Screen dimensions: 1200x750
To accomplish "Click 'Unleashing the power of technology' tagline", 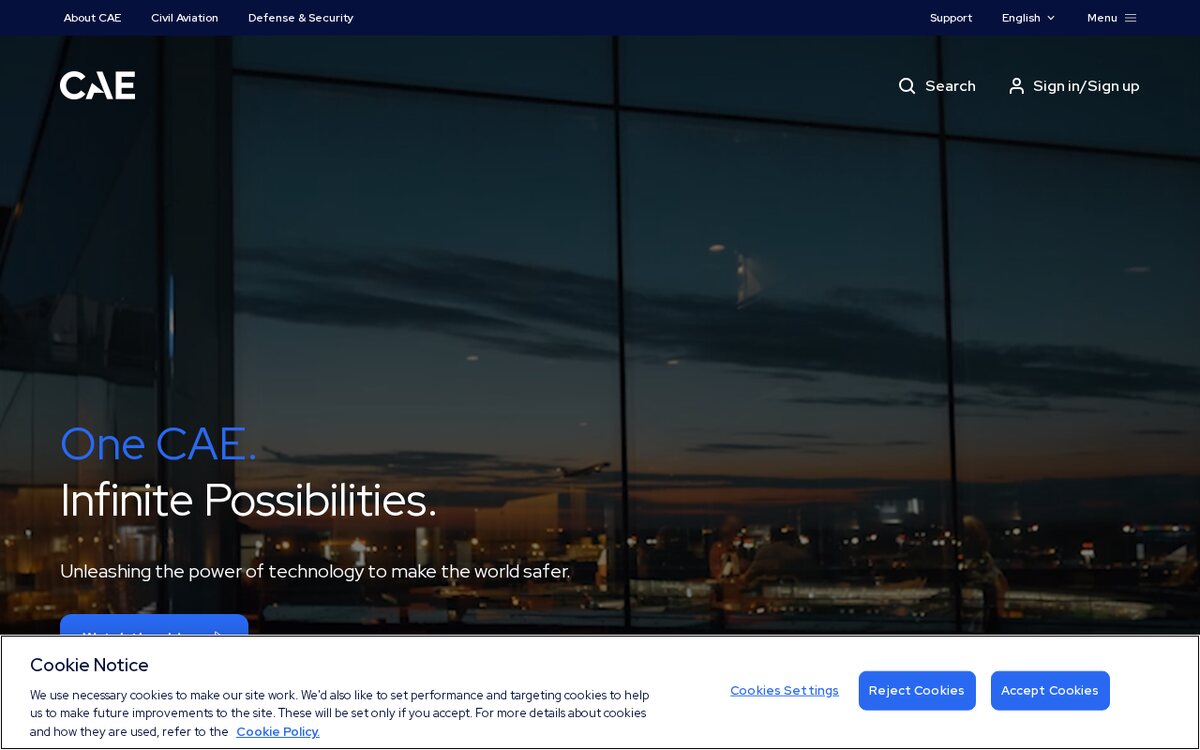I will click(315, 571).
